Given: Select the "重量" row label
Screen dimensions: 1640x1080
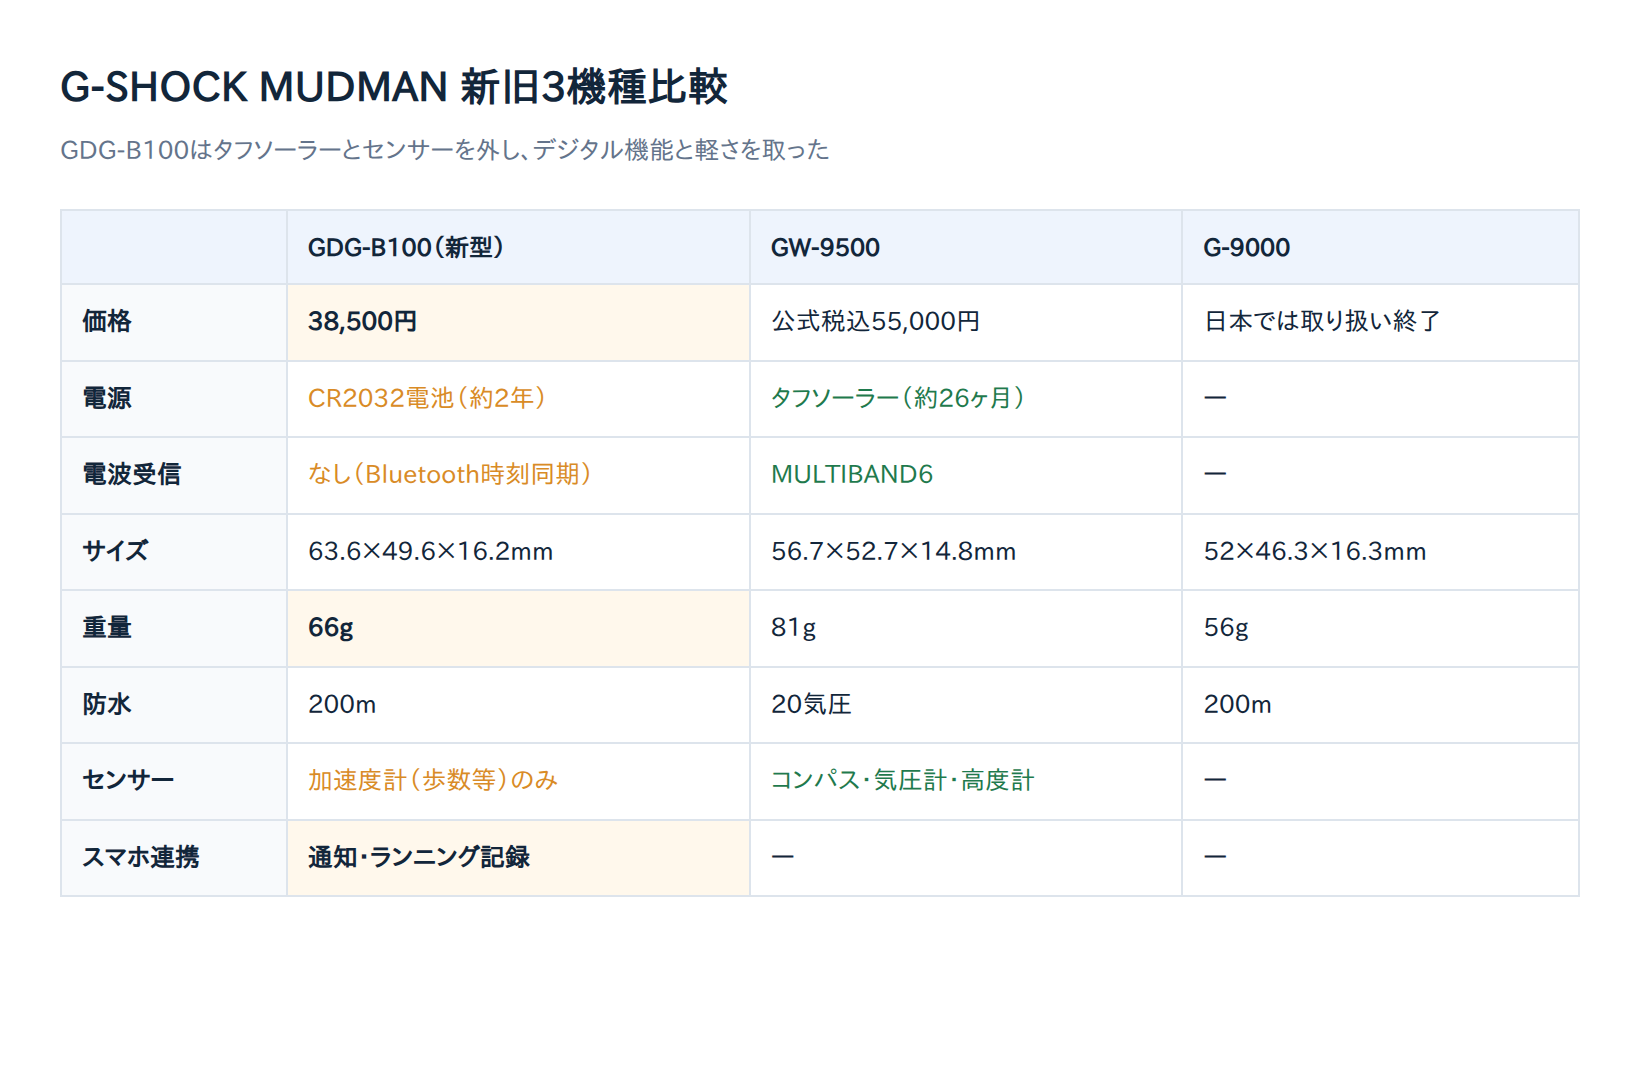Looking at the screenshot, I should point(174,628).
